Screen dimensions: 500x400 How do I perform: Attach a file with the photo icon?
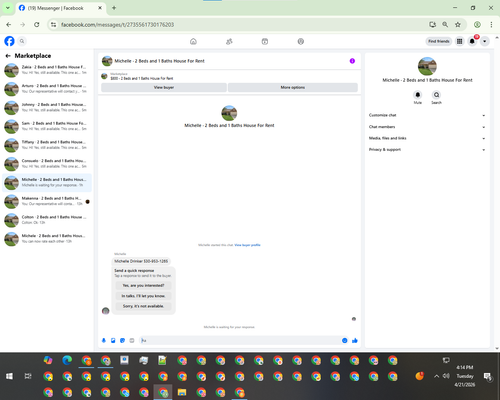click(x=113, y=340)
